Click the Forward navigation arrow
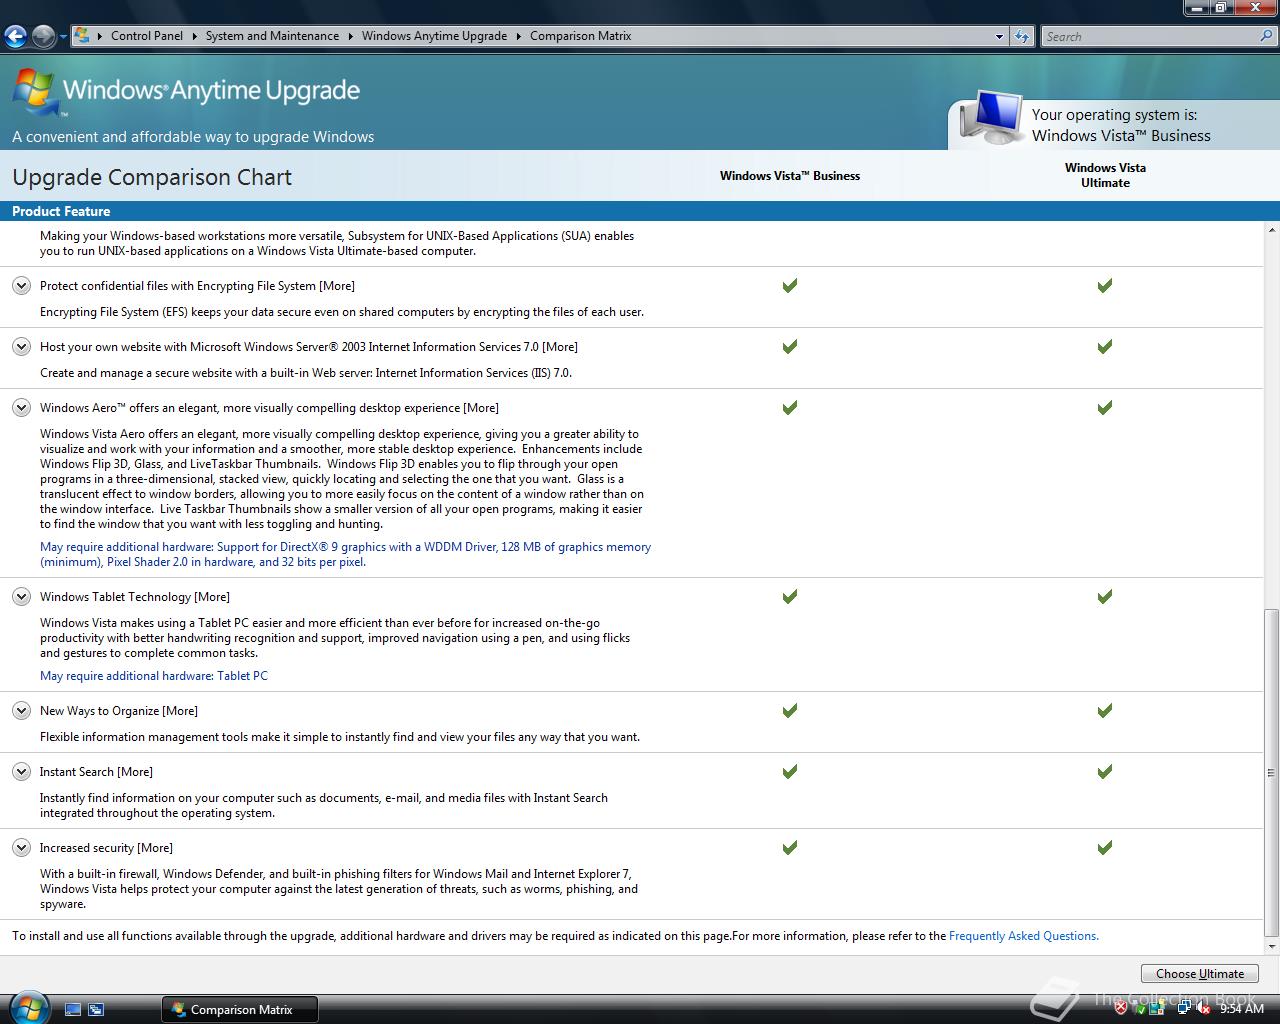 (43, 37)
